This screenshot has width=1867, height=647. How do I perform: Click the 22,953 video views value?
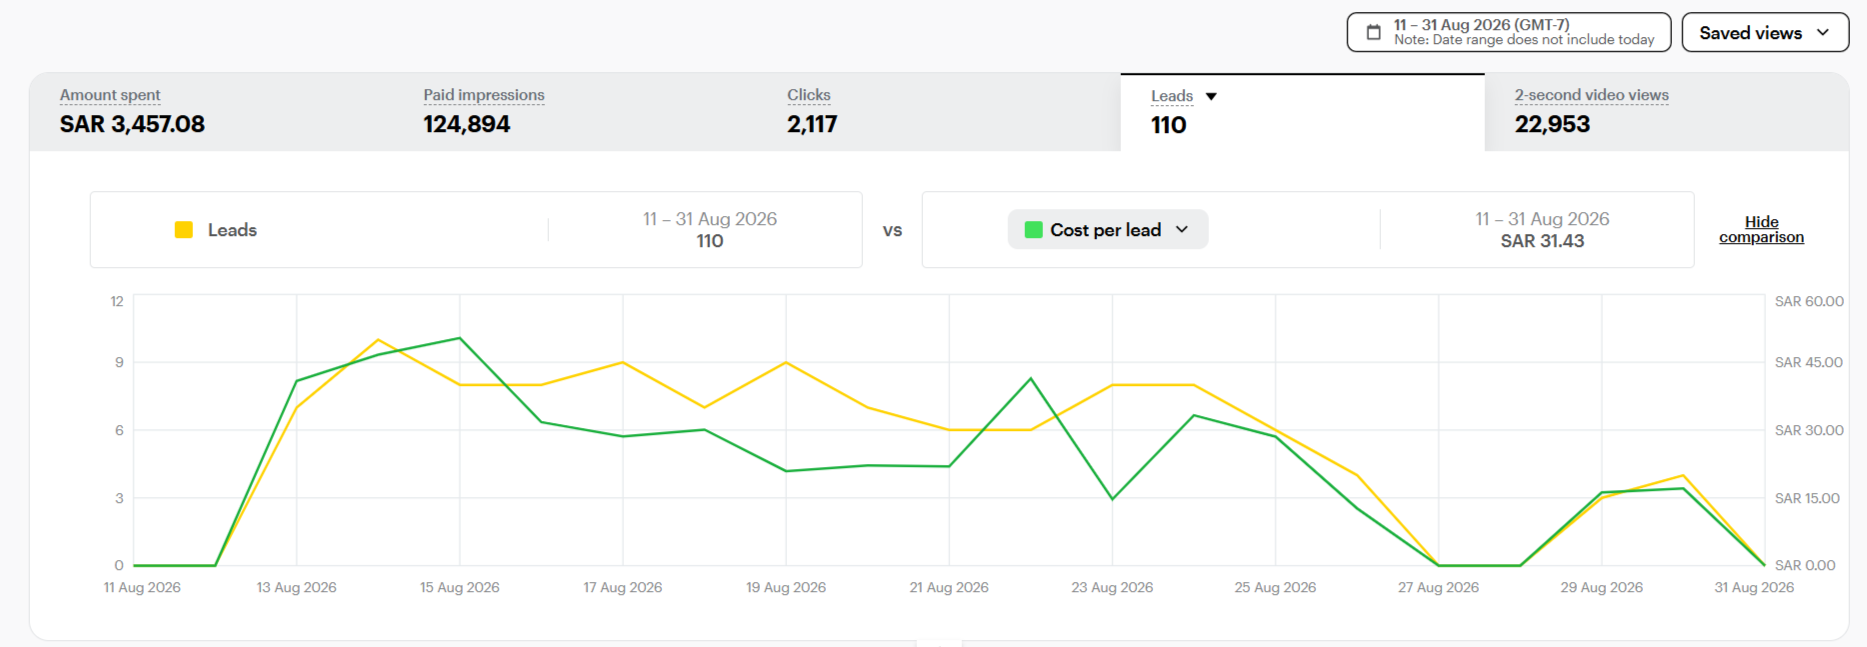point(1552,124)
